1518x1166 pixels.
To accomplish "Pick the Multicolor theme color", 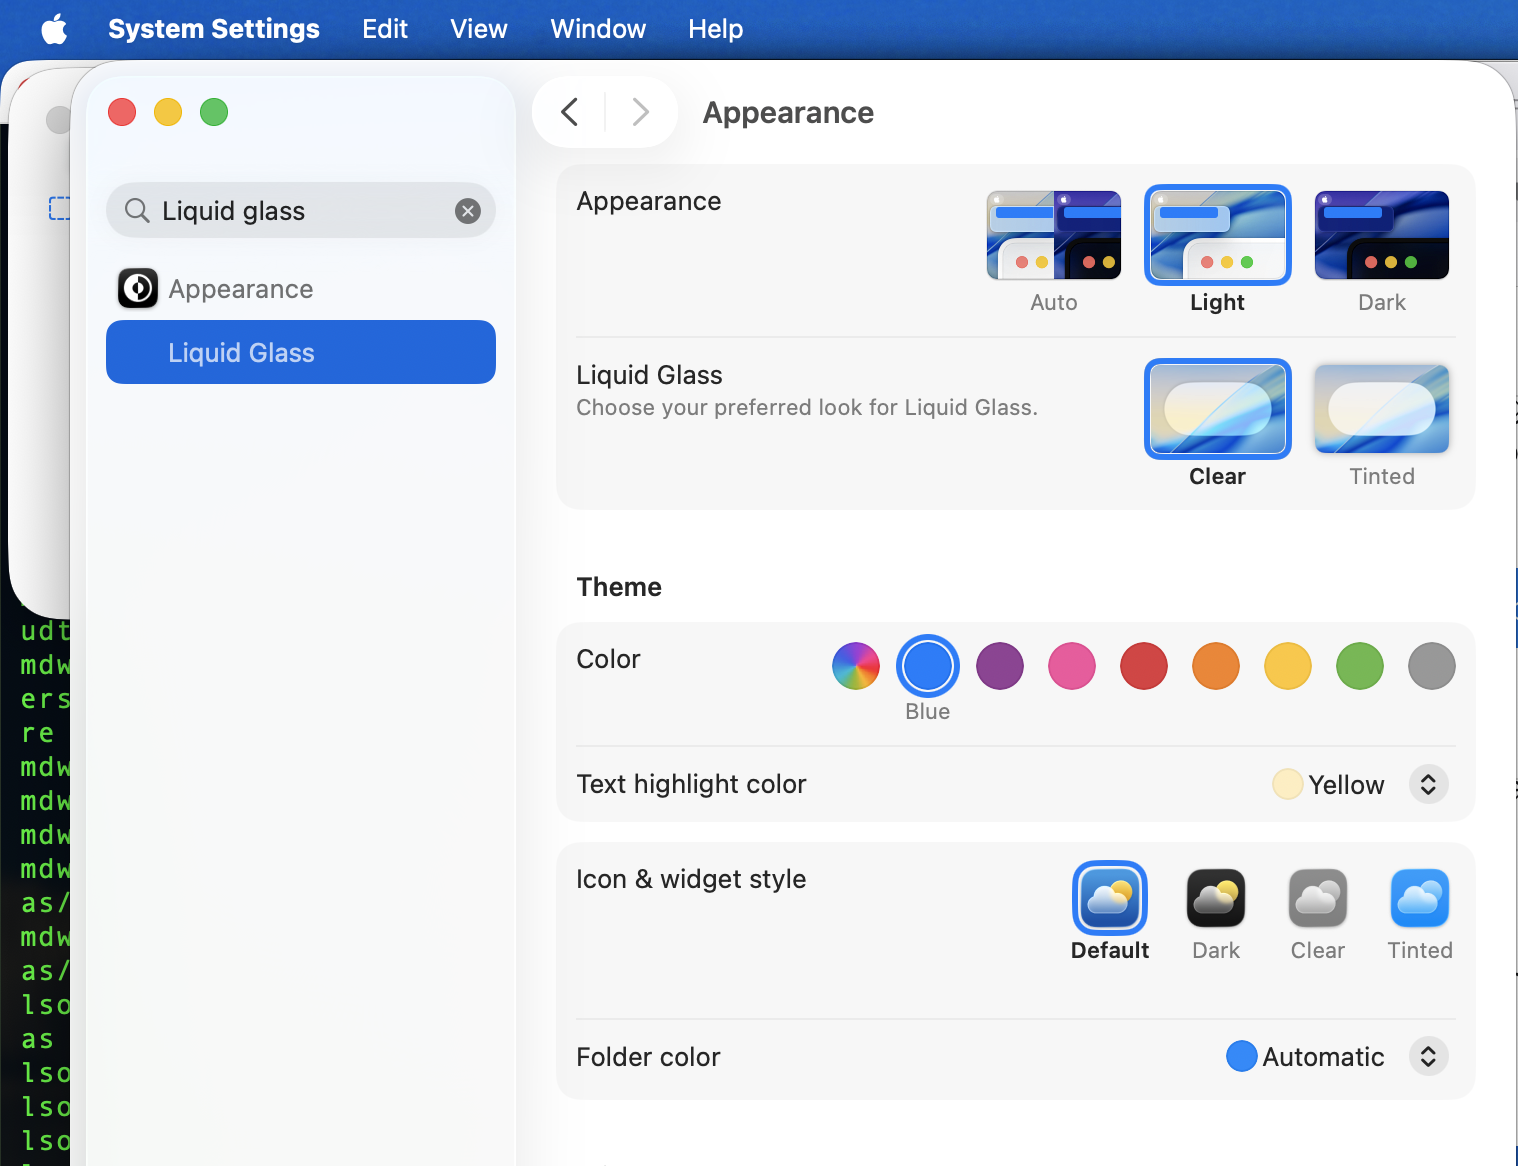I will click(856, 666).
